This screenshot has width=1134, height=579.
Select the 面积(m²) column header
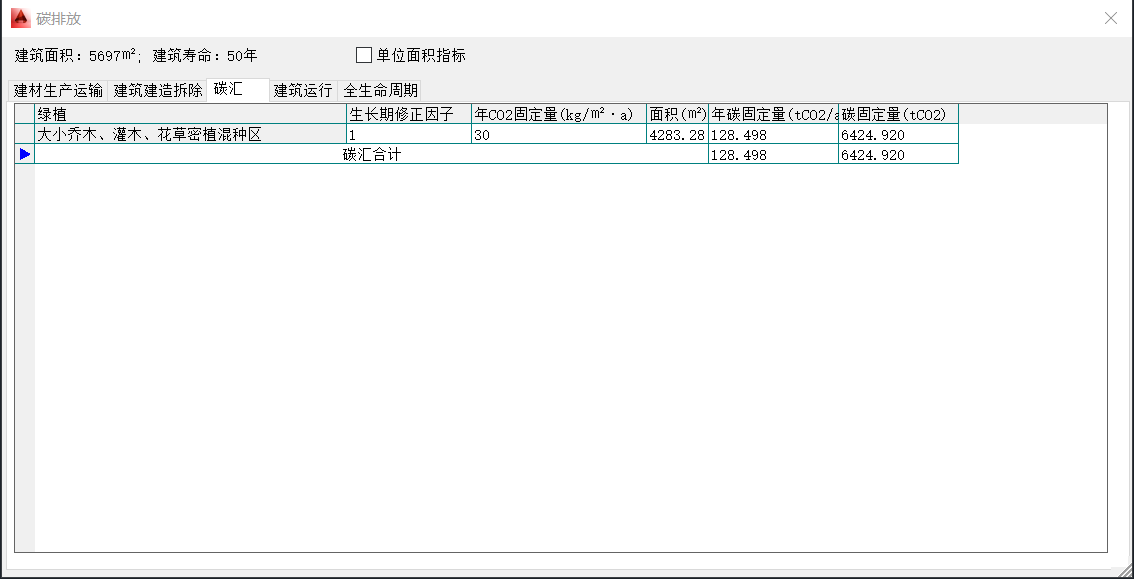pos(677,114)
